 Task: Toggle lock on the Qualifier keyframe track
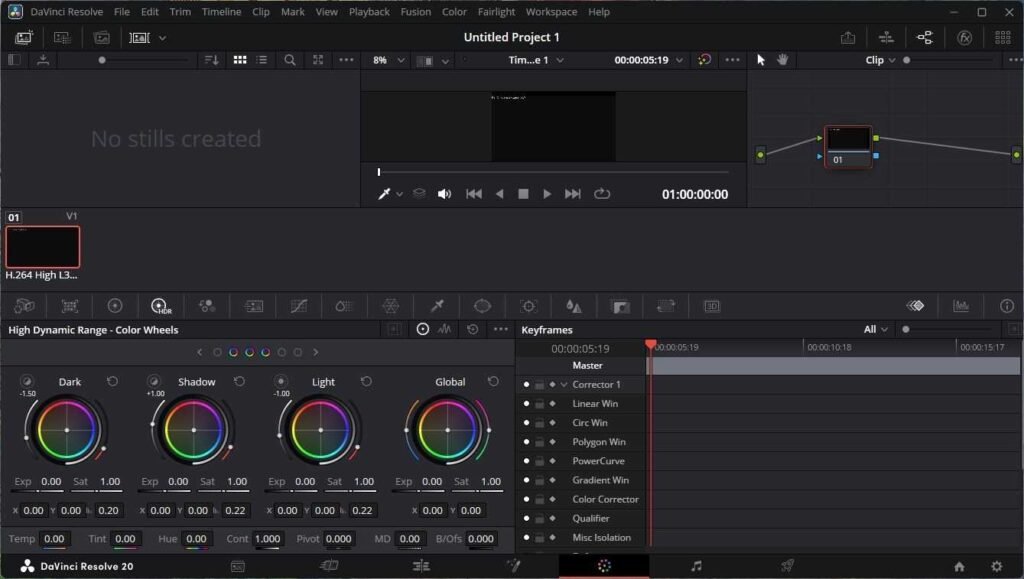540,518
